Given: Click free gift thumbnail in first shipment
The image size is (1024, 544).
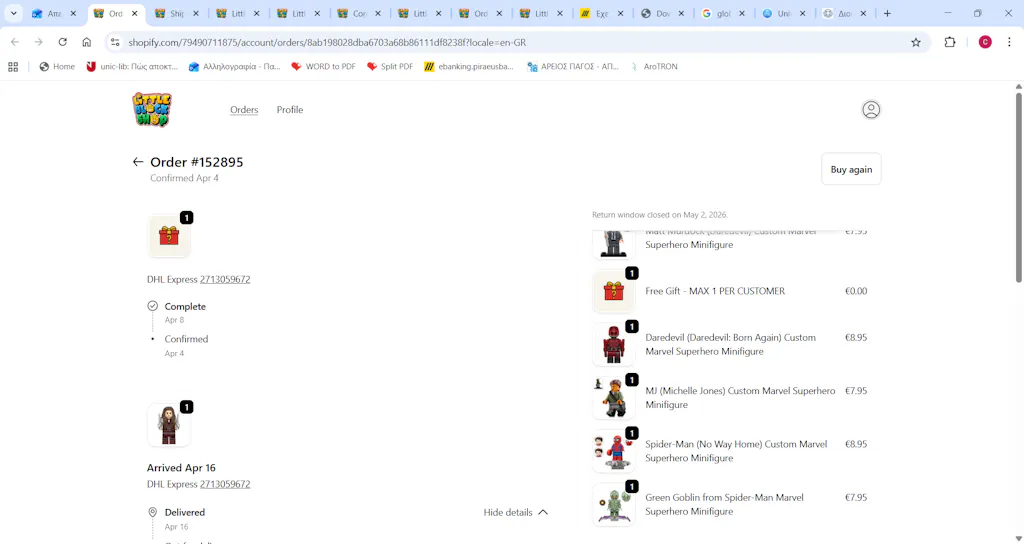Looking at the screenshot, I should 168,235.
